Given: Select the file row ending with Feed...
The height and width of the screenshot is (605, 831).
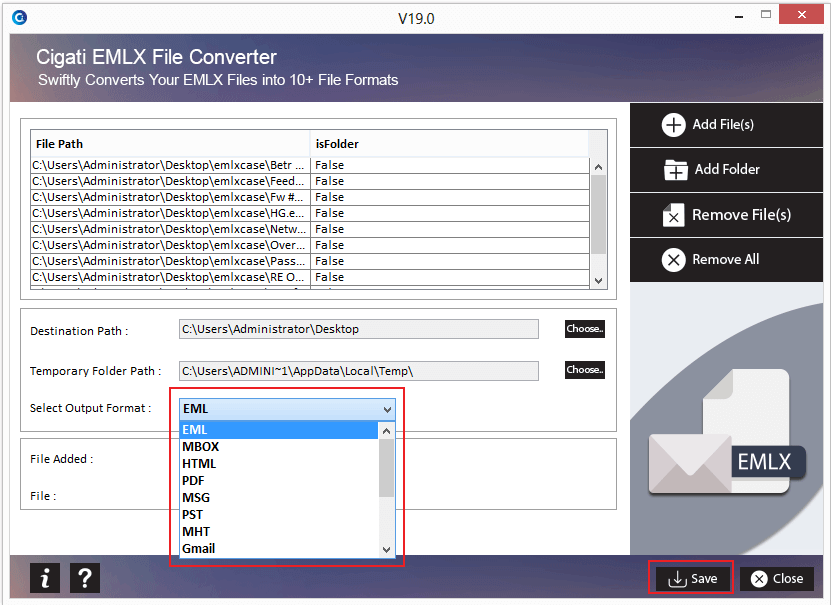Looking at the screenshot, I should [x=310, y=181].
